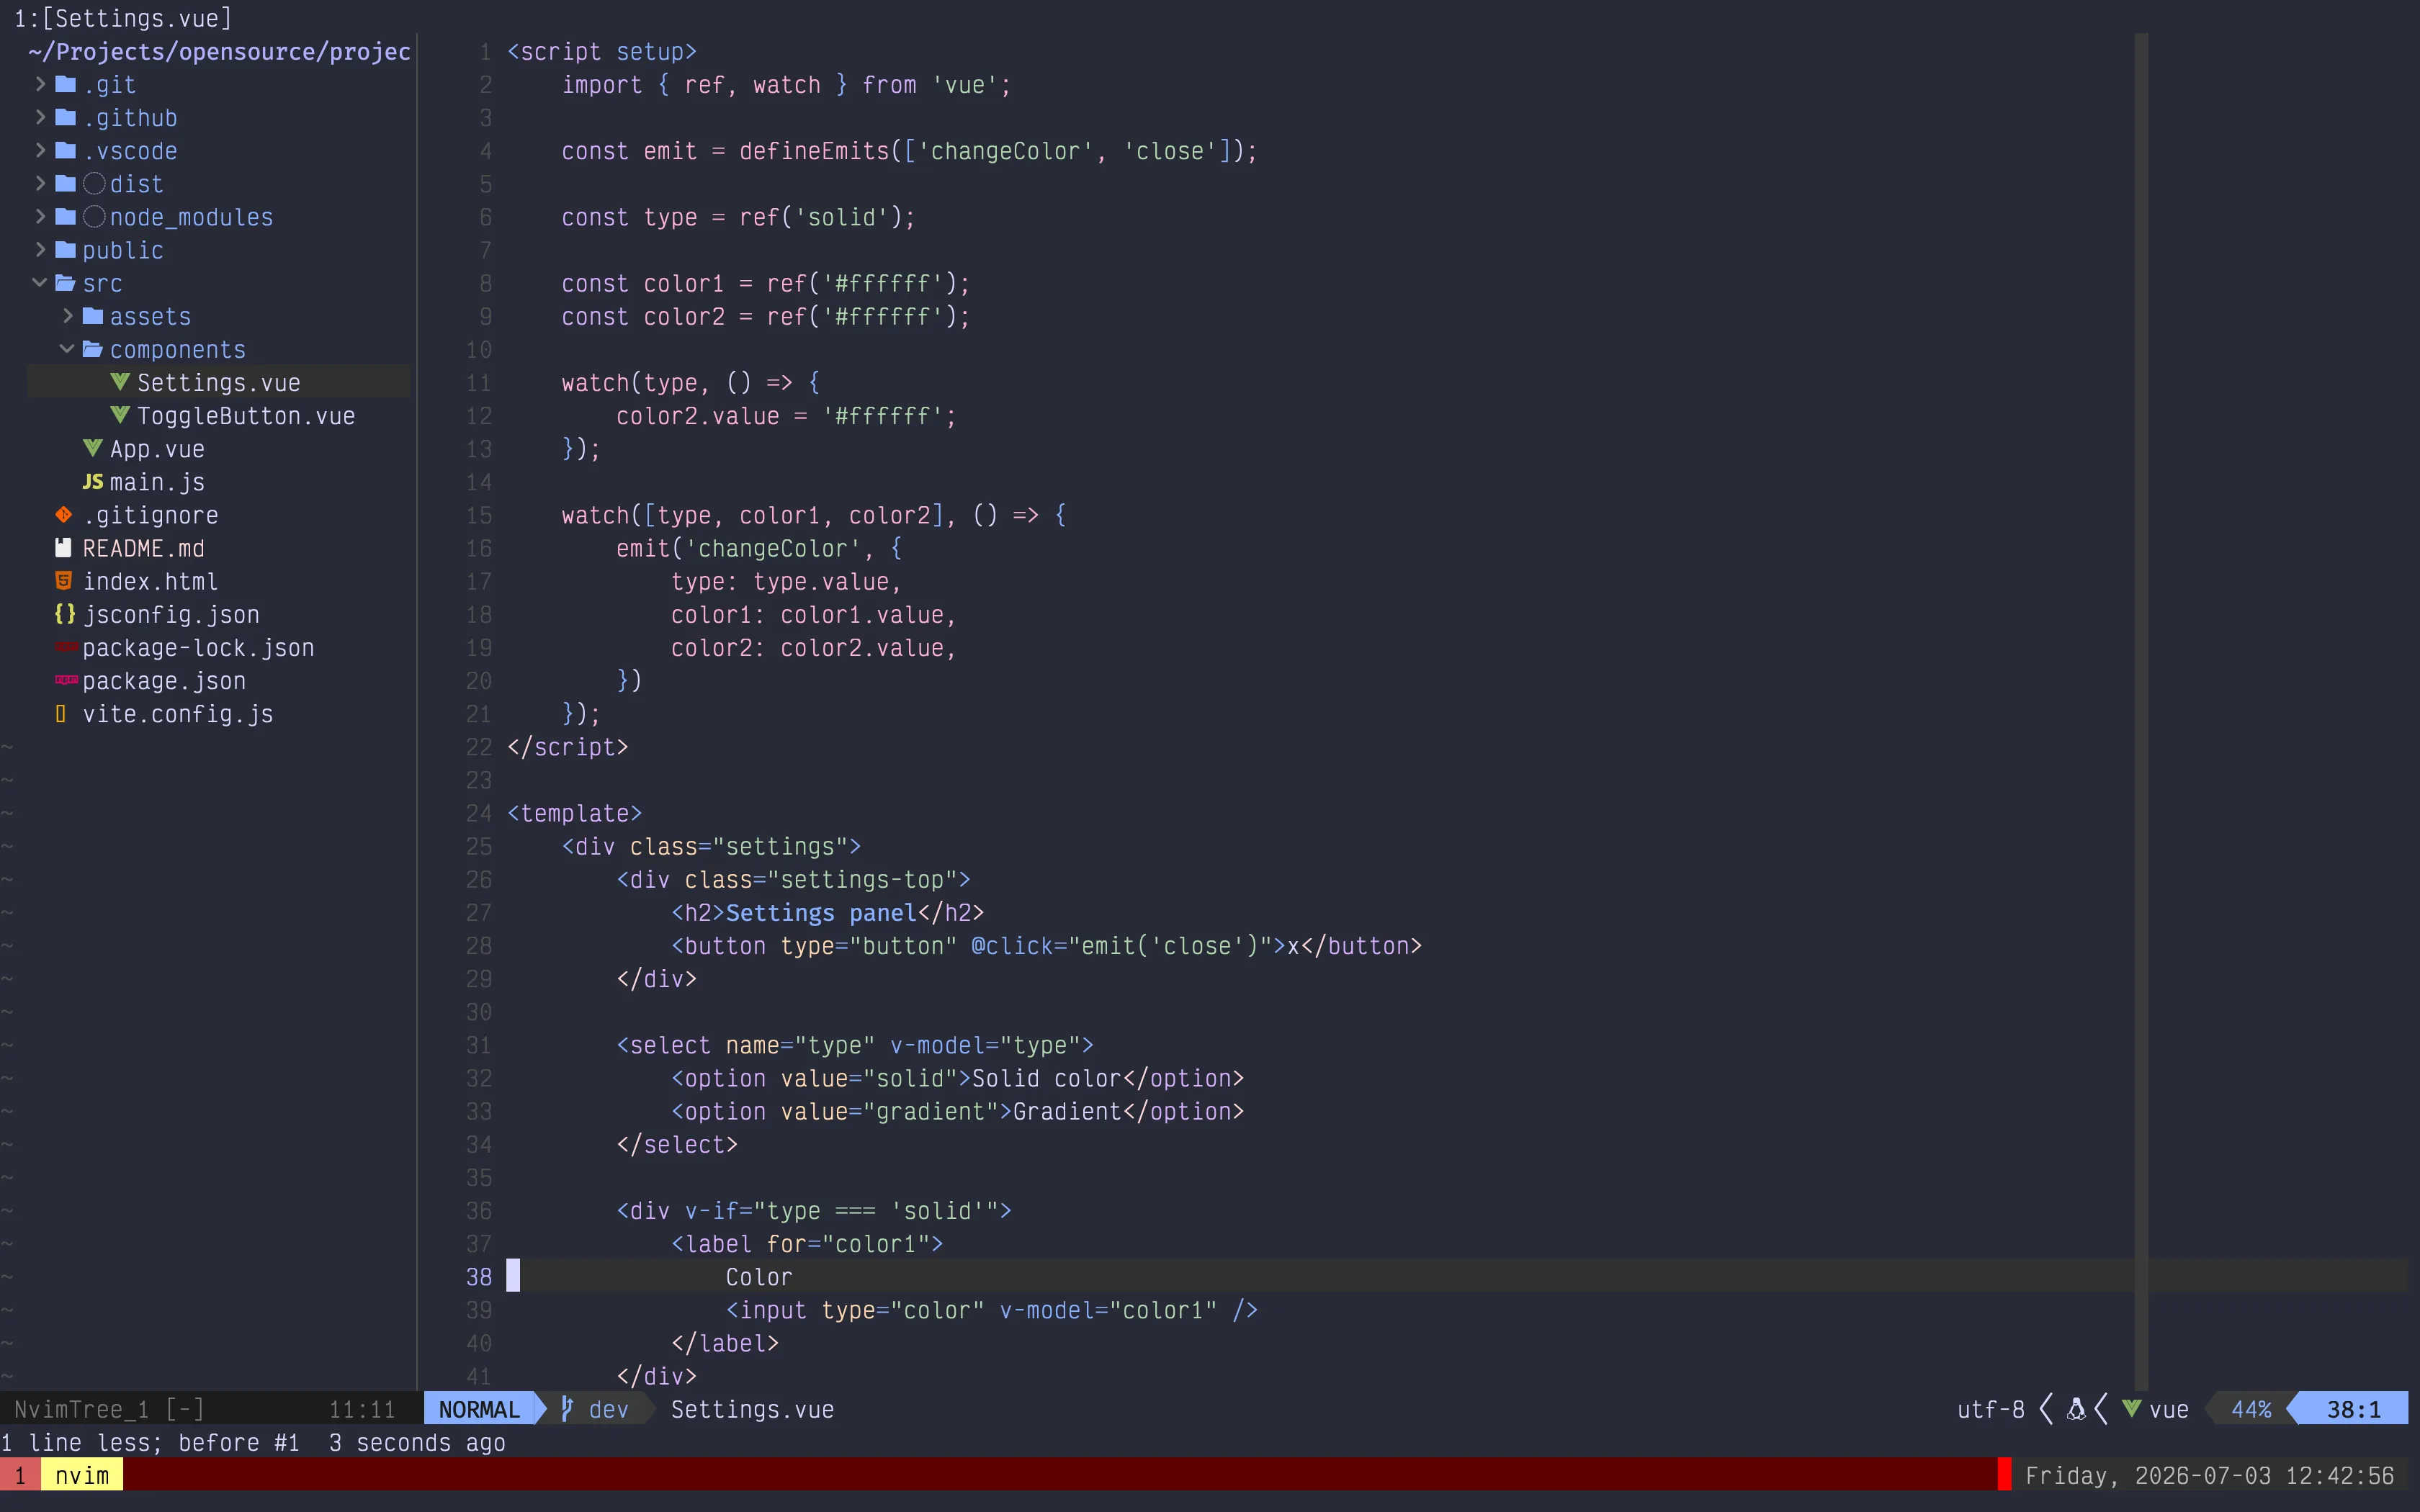Click the tmux date and time display
The image size is (2420, 1512).
[2209, 1475]
